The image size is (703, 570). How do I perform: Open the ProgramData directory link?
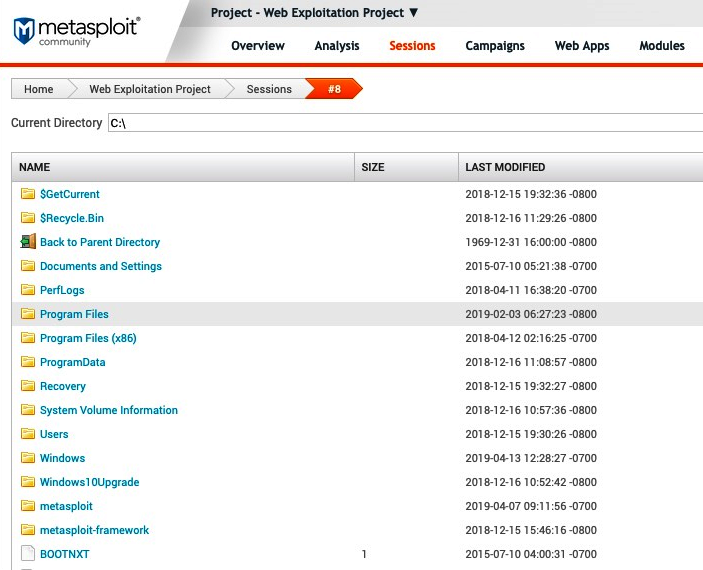click(73, 362)
